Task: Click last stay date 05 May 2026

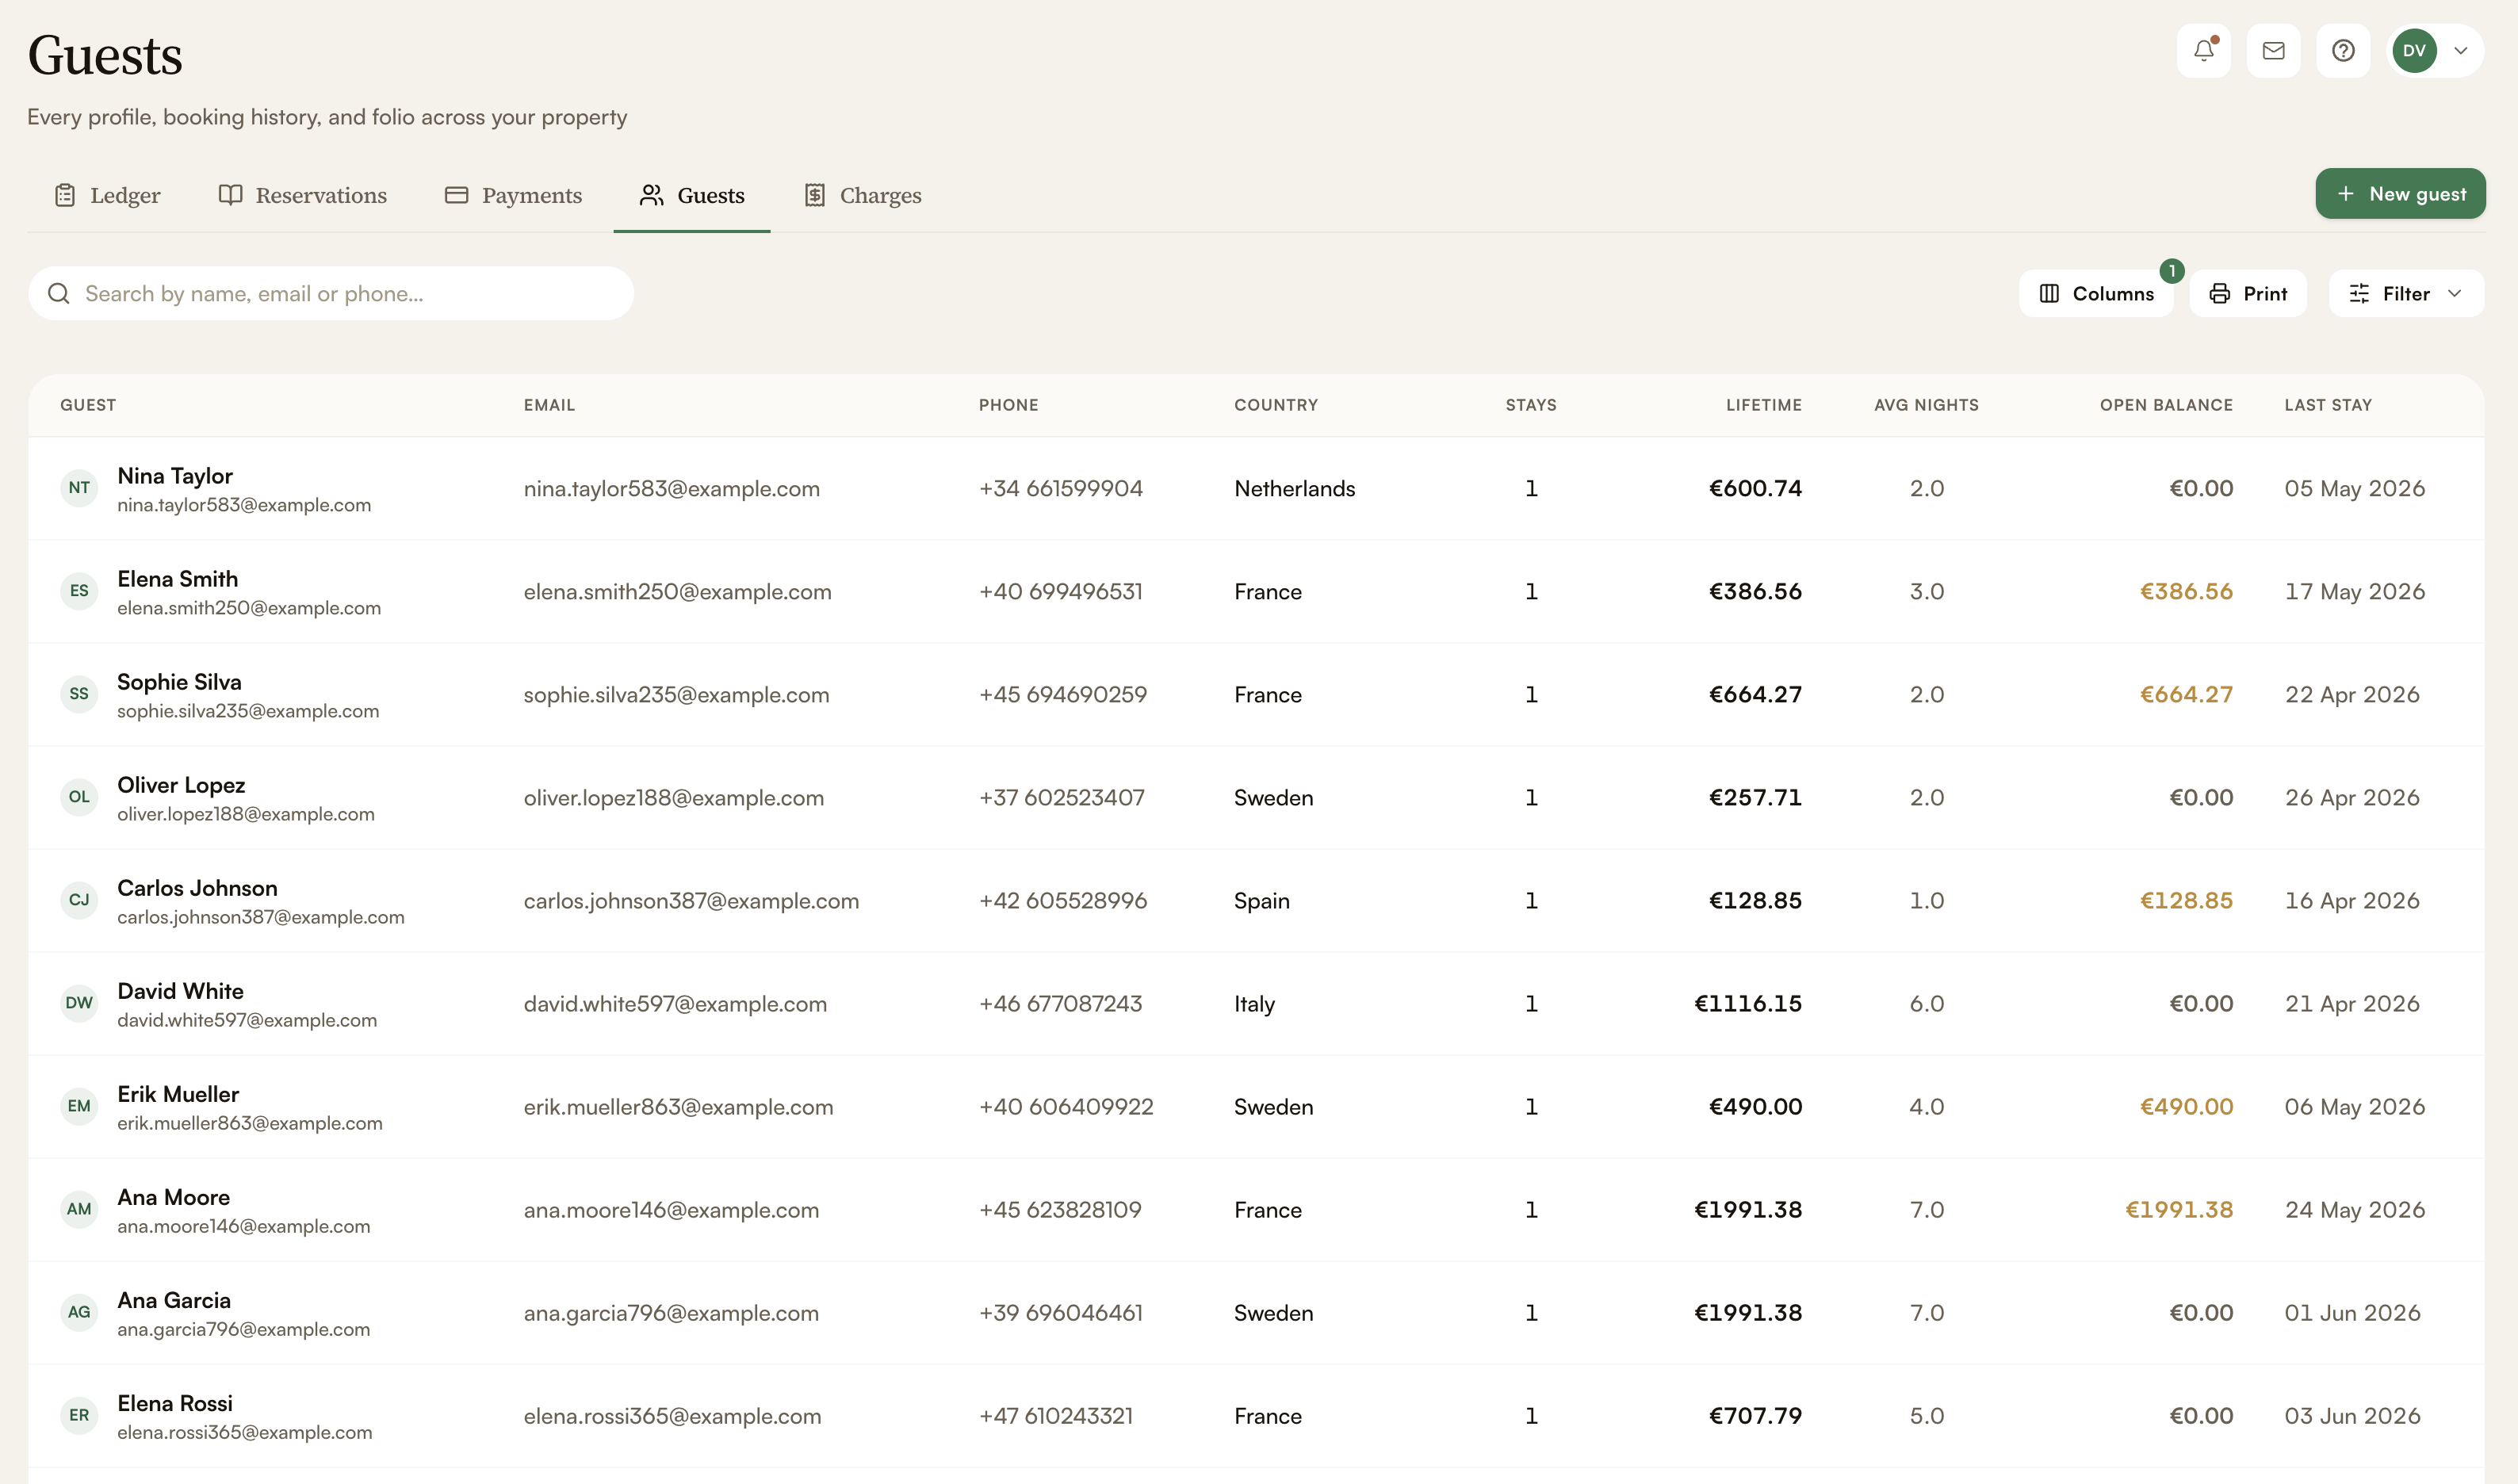Action: [x=2354, y=488]
